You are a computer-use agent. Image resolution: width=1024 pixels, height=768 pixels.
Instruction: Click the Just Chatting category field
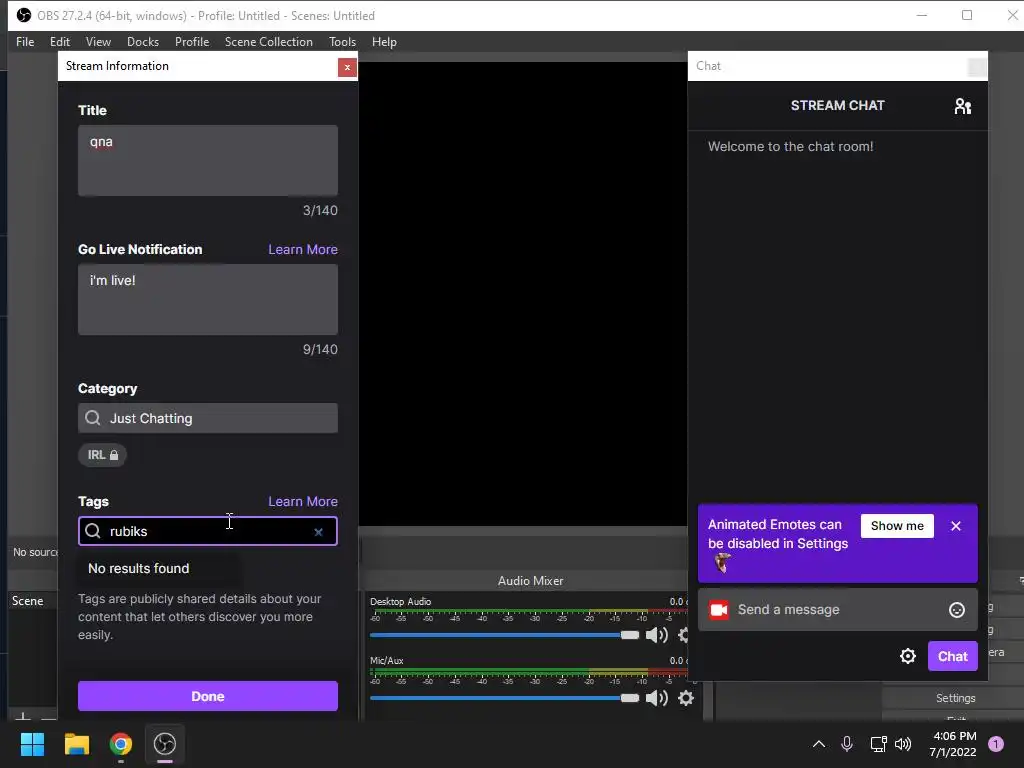(208, 418)
